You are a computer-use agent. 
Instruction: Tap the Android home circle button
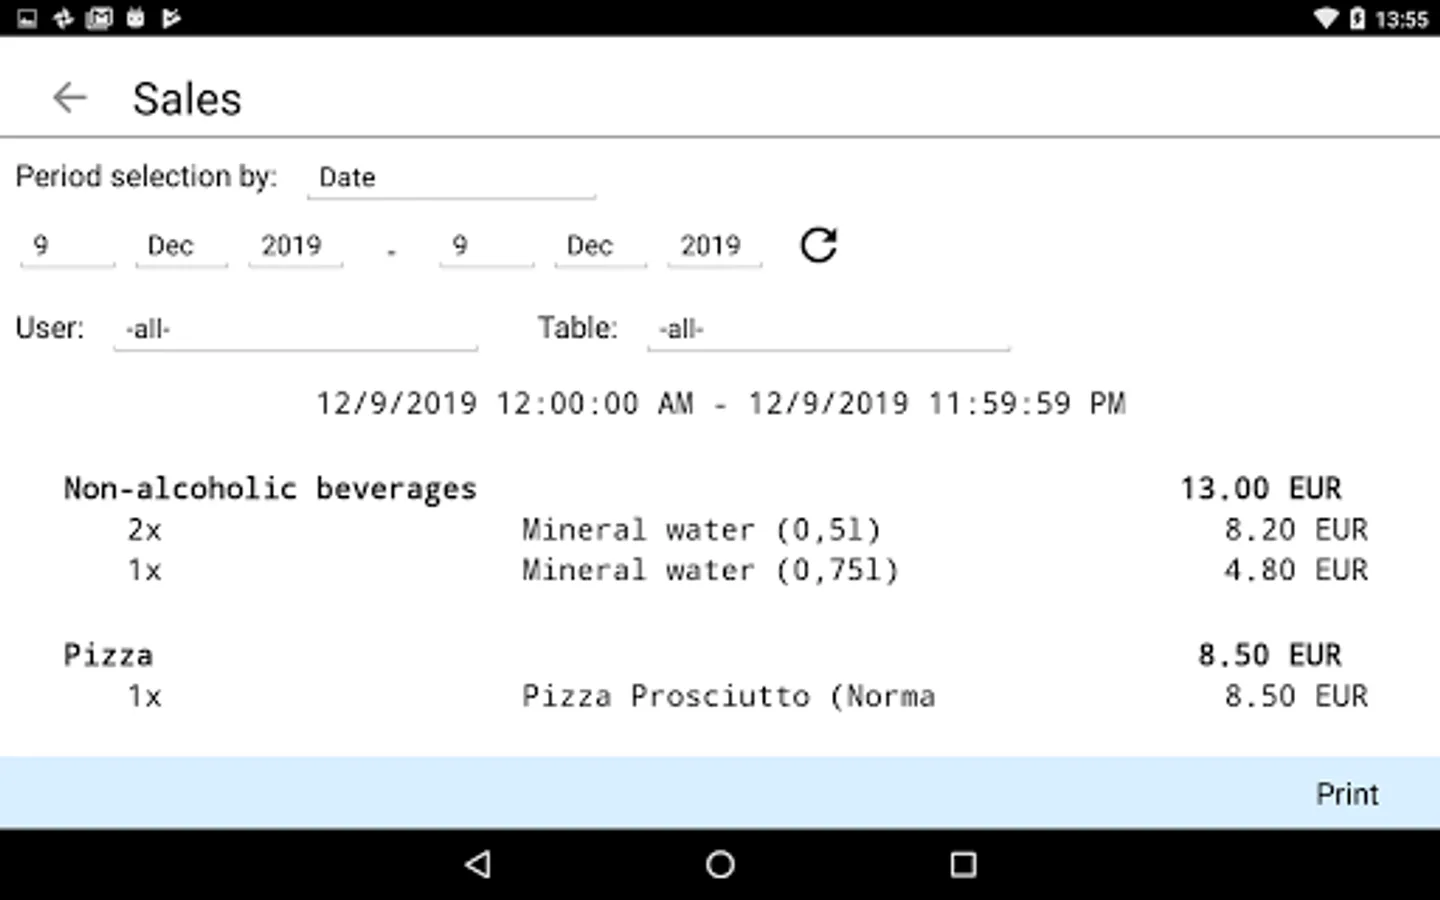click(x=720, y=864)
